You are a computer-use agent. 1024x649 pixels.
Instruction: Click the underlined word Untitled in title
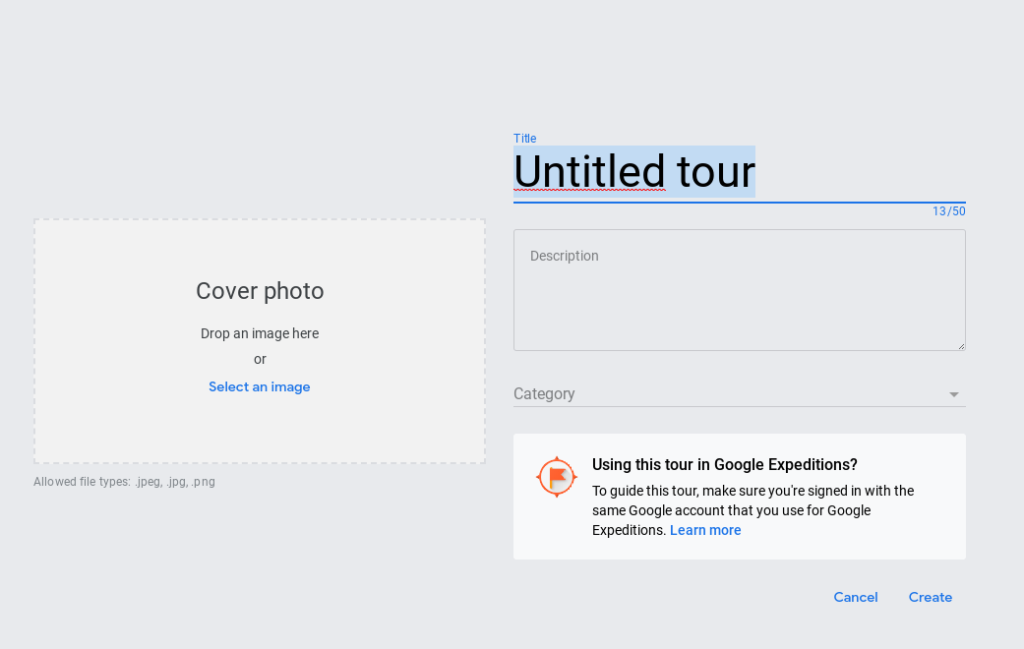[589, 172]
